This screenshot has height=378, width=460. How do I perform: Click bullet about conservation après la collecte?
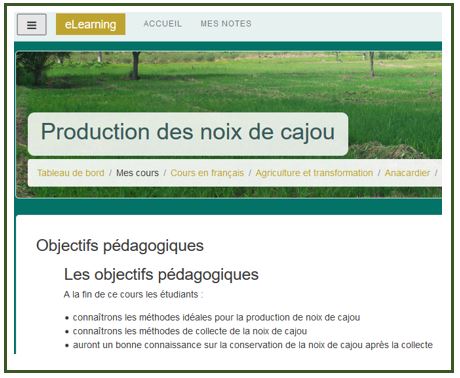(253, 345)
